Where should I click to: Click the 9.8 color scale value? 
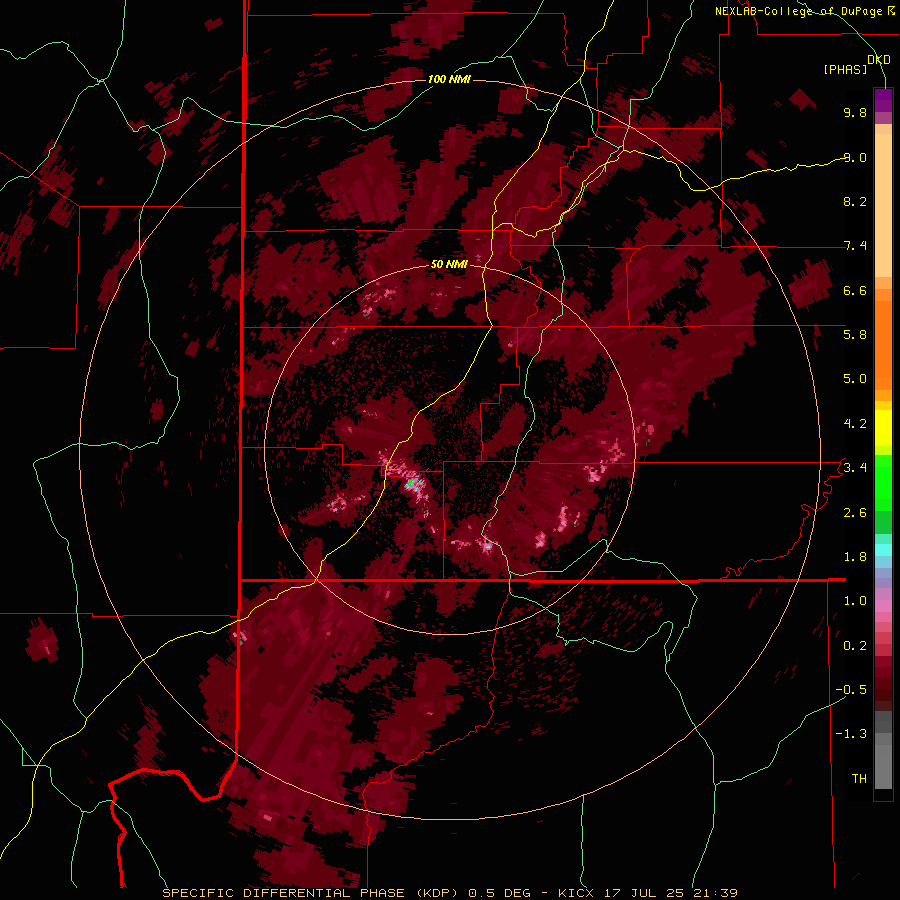click(855, 112)
